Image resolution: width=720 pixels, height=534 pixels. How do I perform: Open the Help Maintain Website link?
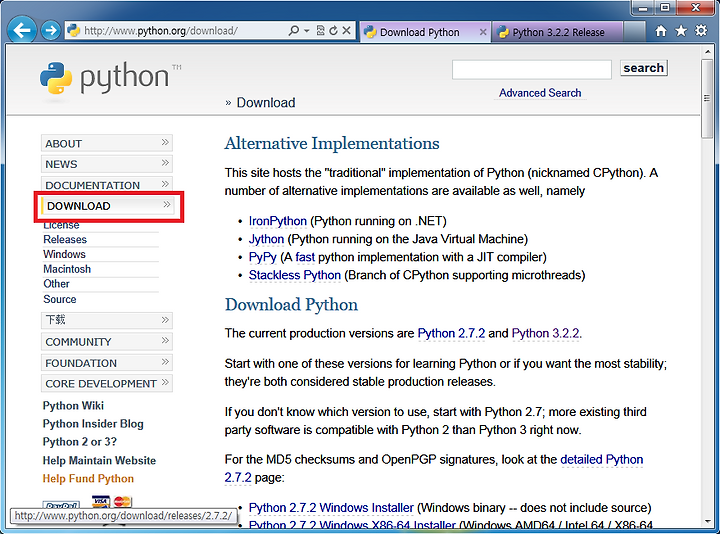[x=99, y=460]
